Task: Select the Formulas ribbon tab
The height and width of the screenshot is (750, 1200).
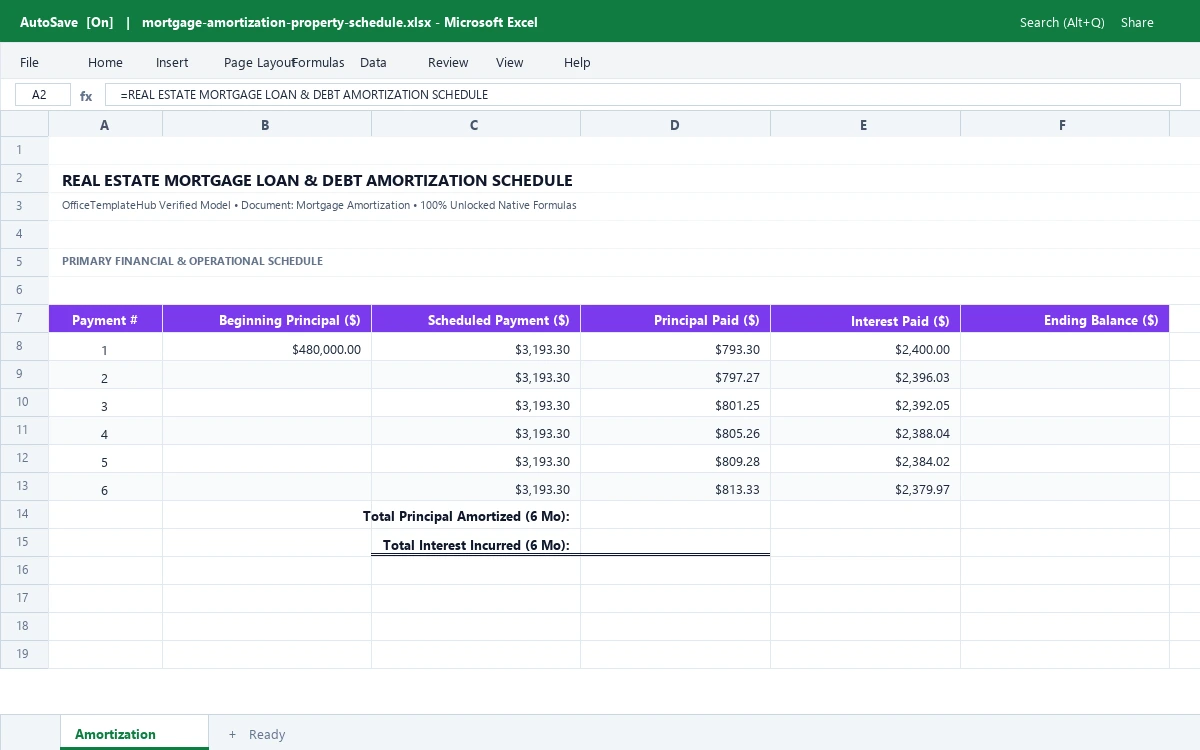Action: [x=319, y=62]
